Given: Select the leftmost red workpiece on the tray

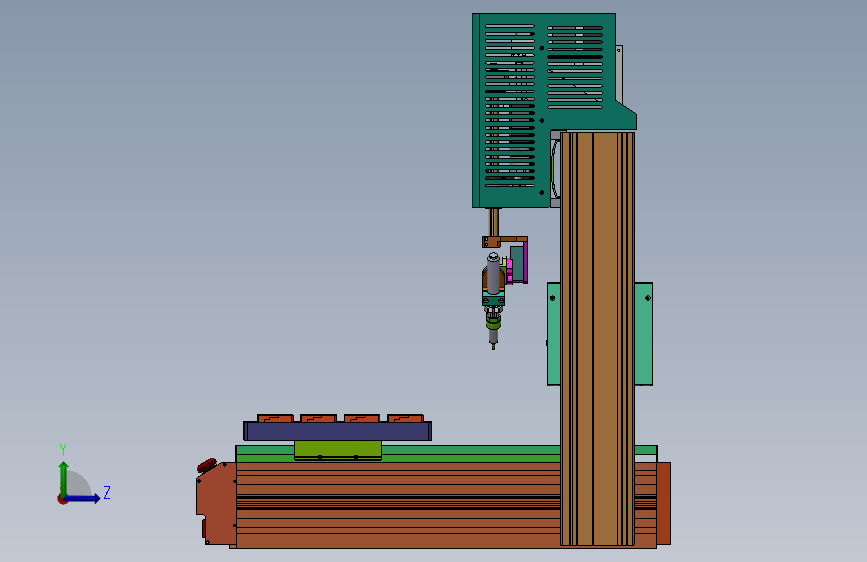Looking at the screenshot, I should pos(275,418).
